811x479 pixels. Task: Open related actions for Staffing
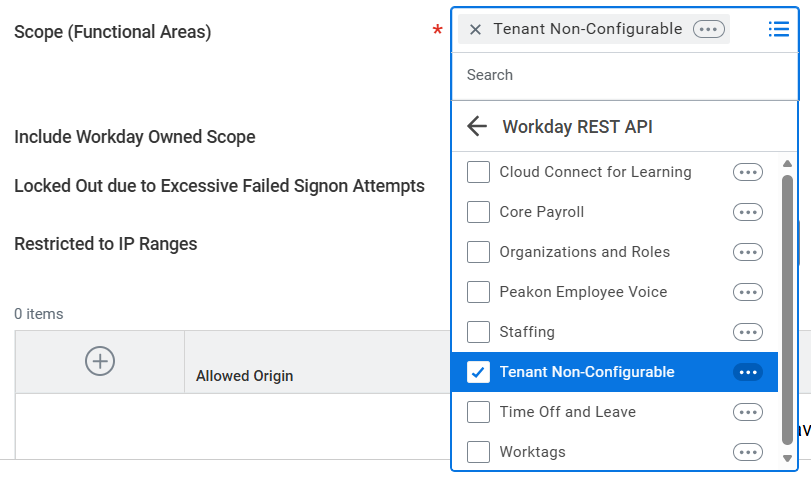(747, 332)
